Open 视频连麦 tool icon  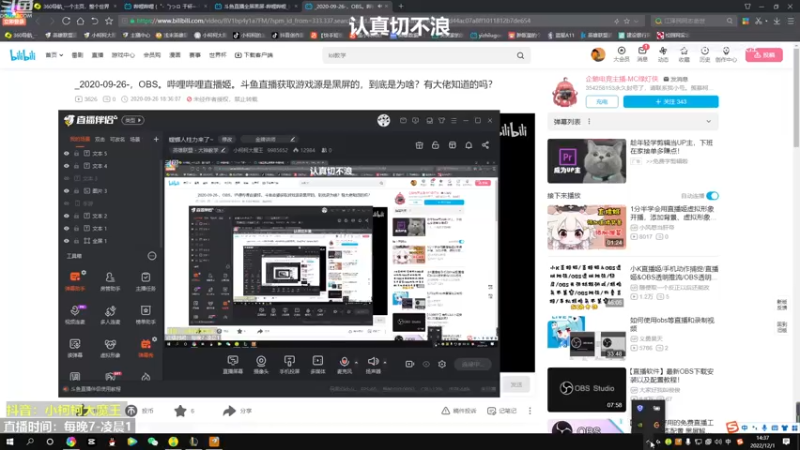(x=75, y=314)
